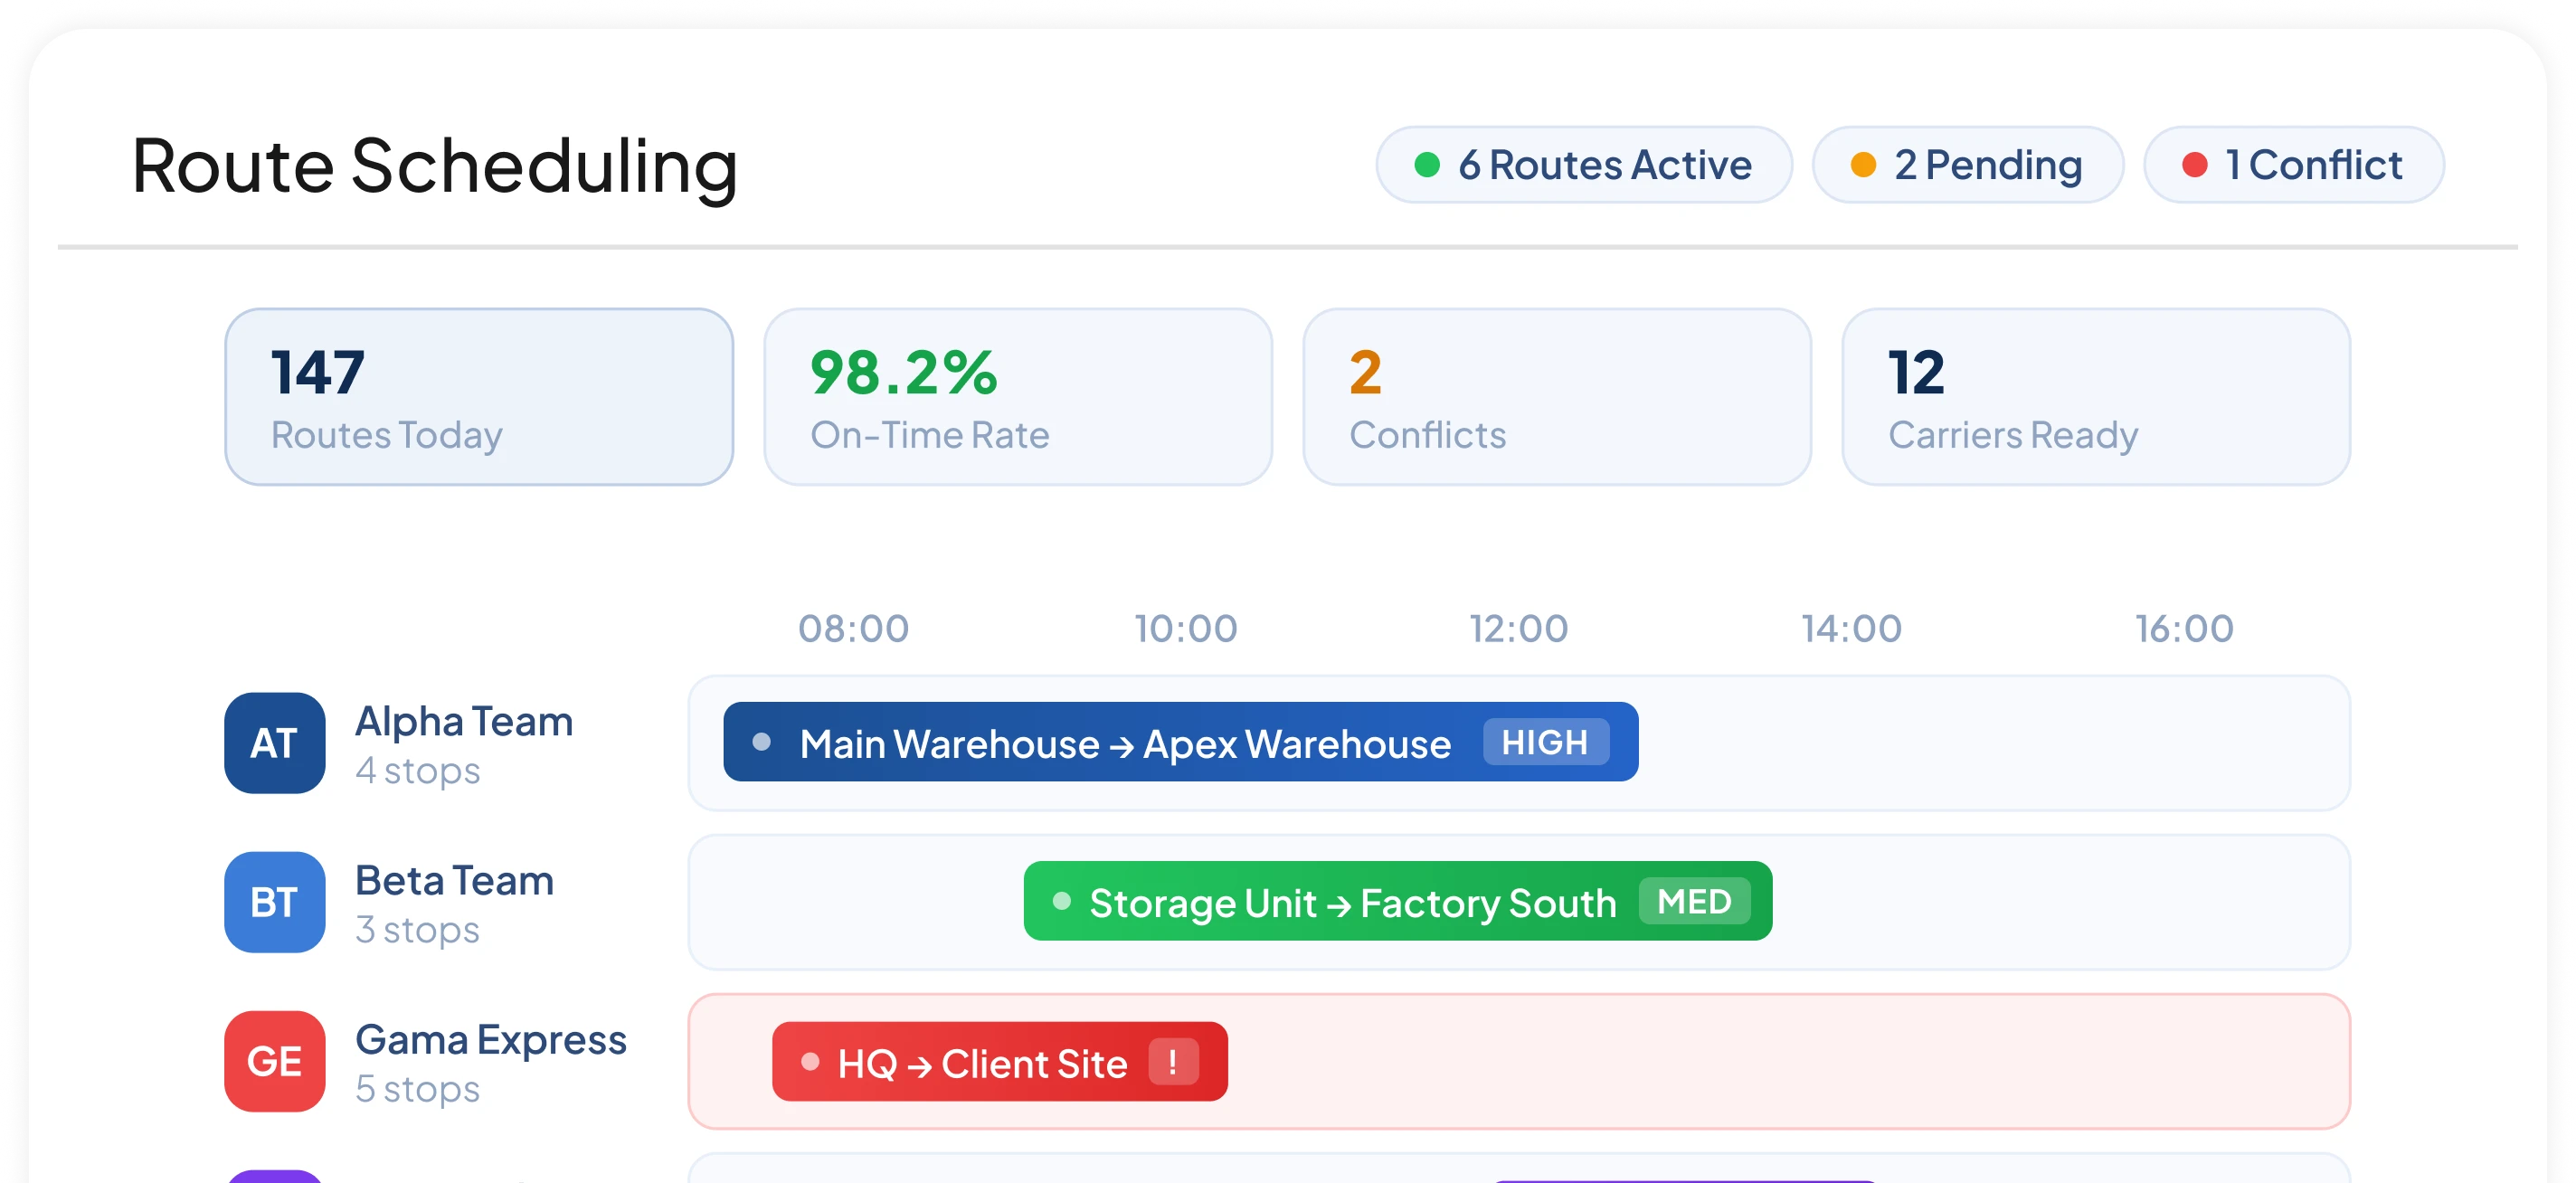
Task: Click the green dot in Routes Active pill
Action: point(1427,165)
